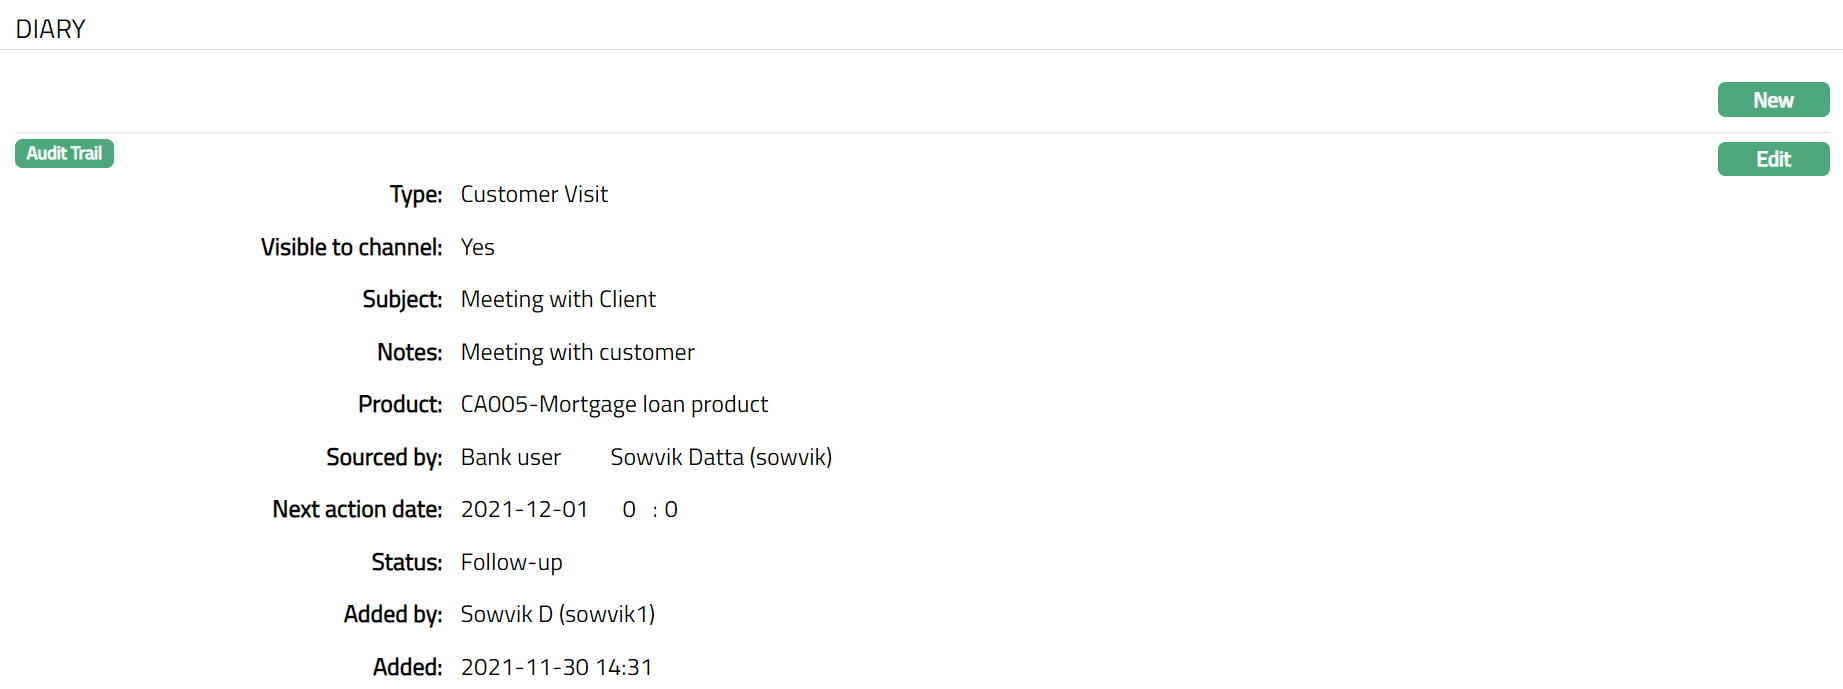Click the Meeting with customer notes text
Image resolution: width=1843 pixels, height=689 pixels.
[577, 352]
